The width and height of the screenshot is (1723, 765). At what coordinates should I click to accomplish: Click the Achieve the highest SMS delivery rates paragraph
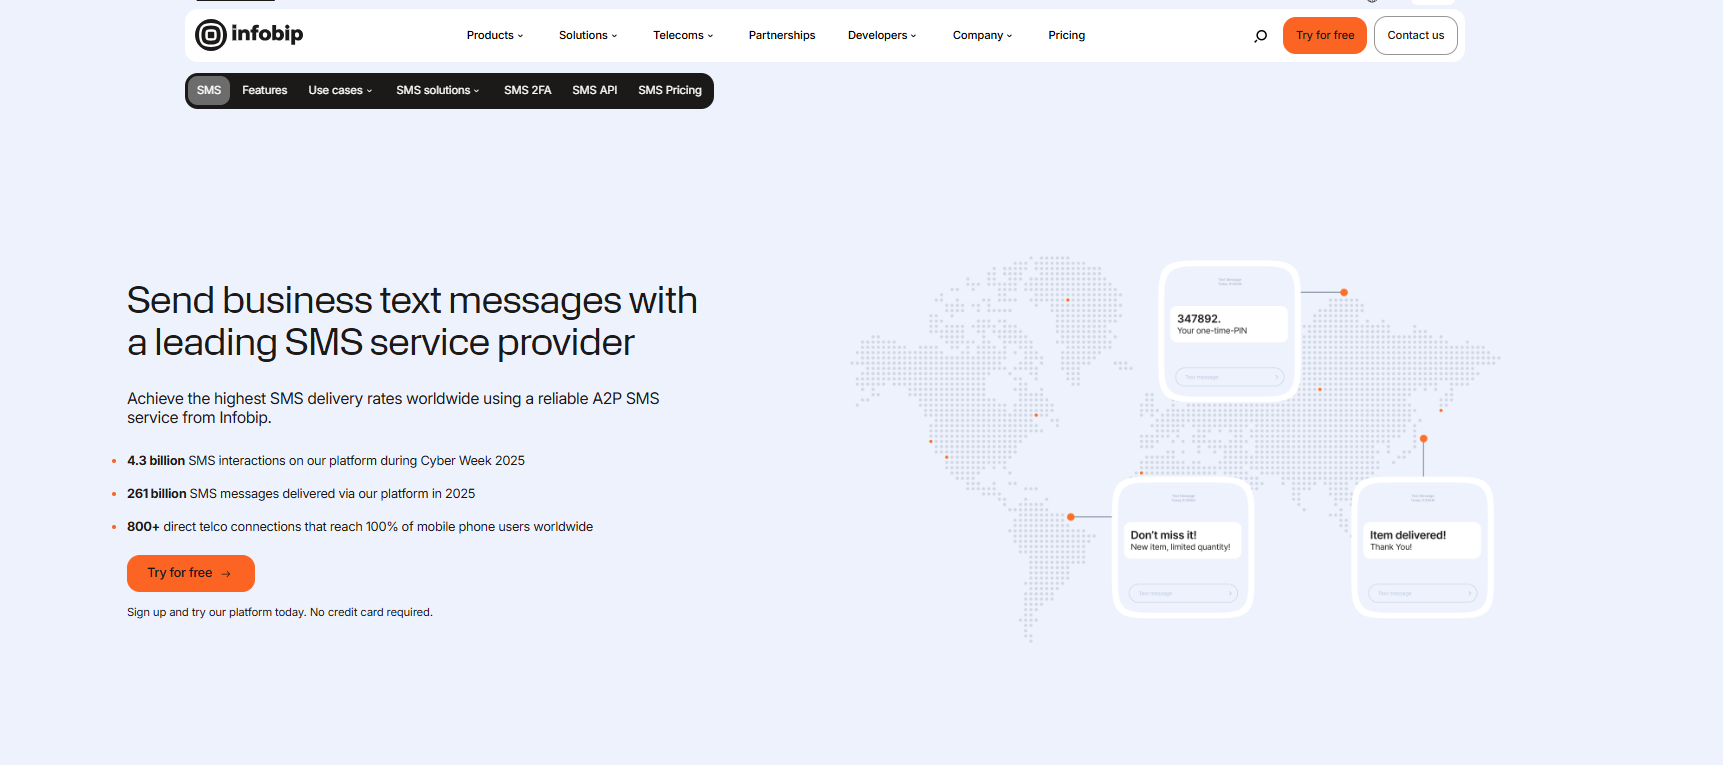point(393,408)
